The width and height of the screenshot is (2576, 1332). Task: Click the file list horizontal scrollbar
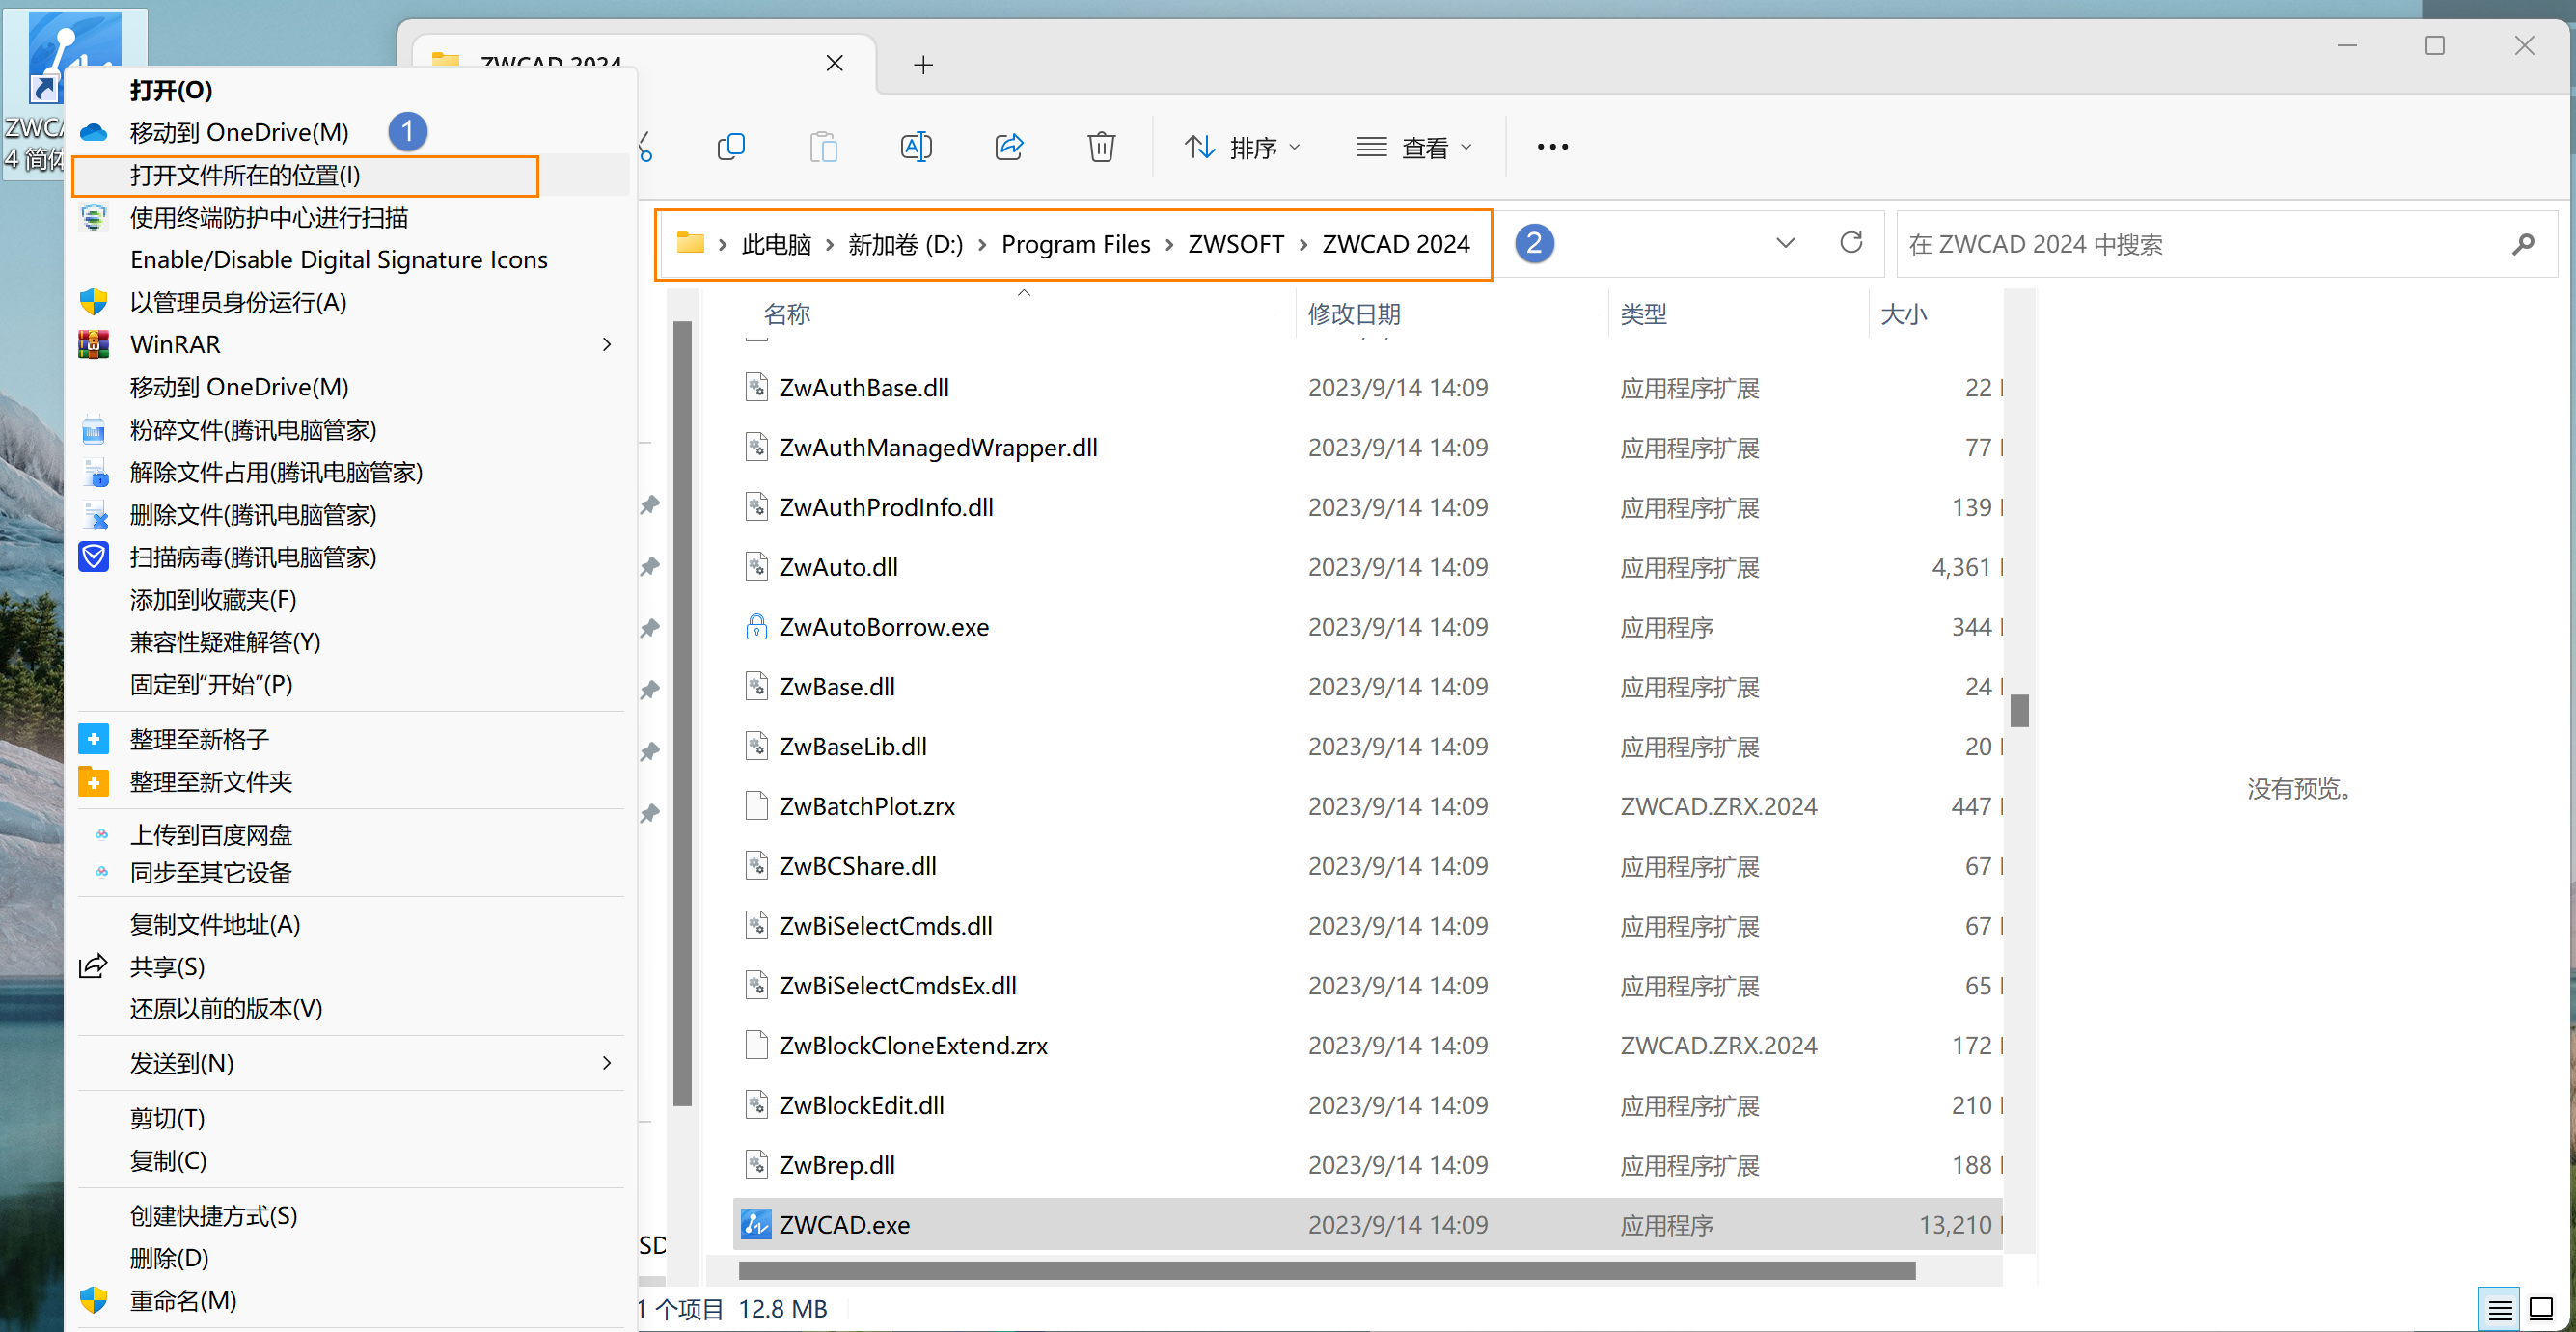pos(1326,1270)
